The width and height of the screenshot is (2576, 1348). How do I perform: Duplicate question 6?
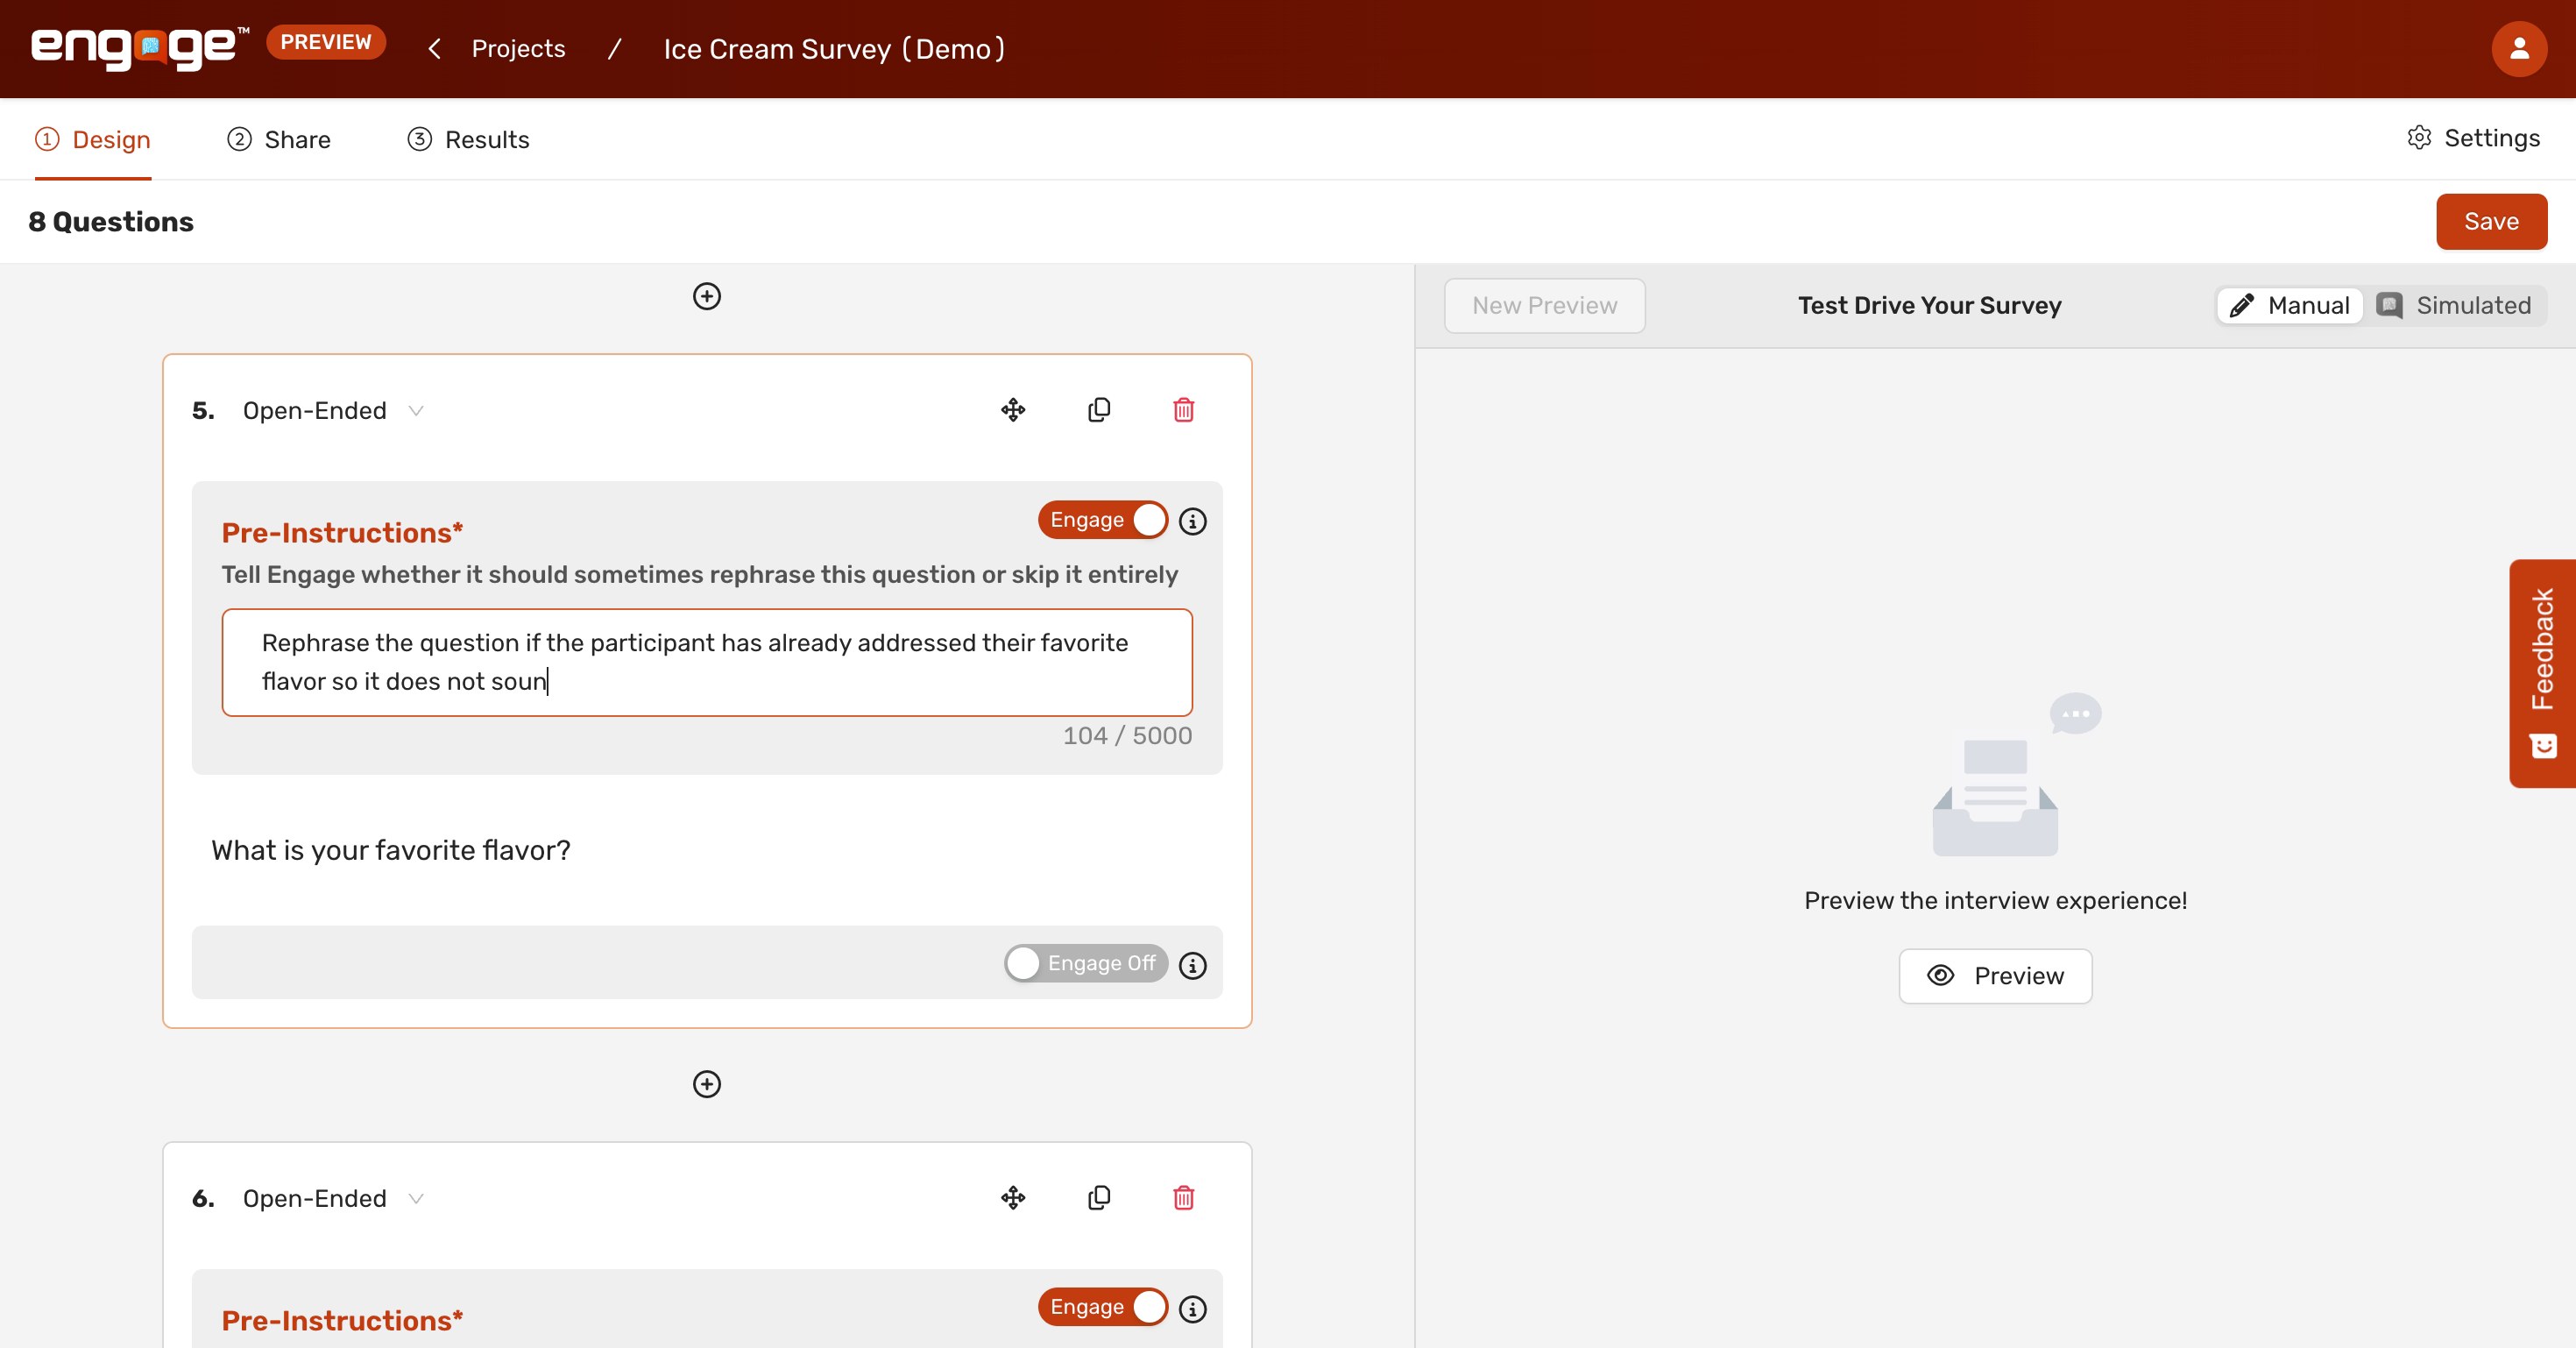1099,1198
